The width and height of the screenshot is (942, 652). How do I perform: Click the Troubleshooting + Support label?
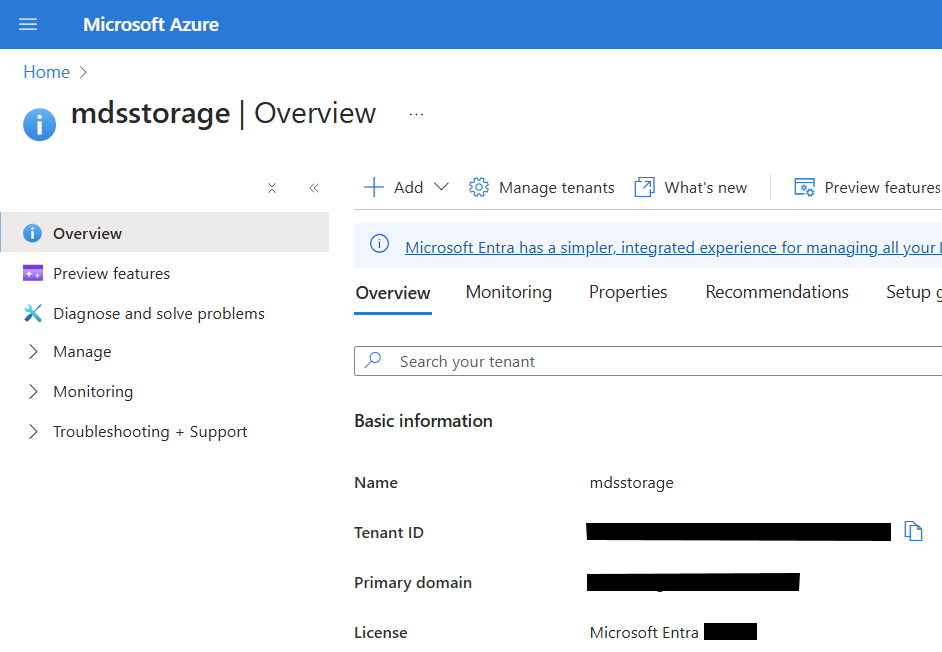tap(150, 431)
